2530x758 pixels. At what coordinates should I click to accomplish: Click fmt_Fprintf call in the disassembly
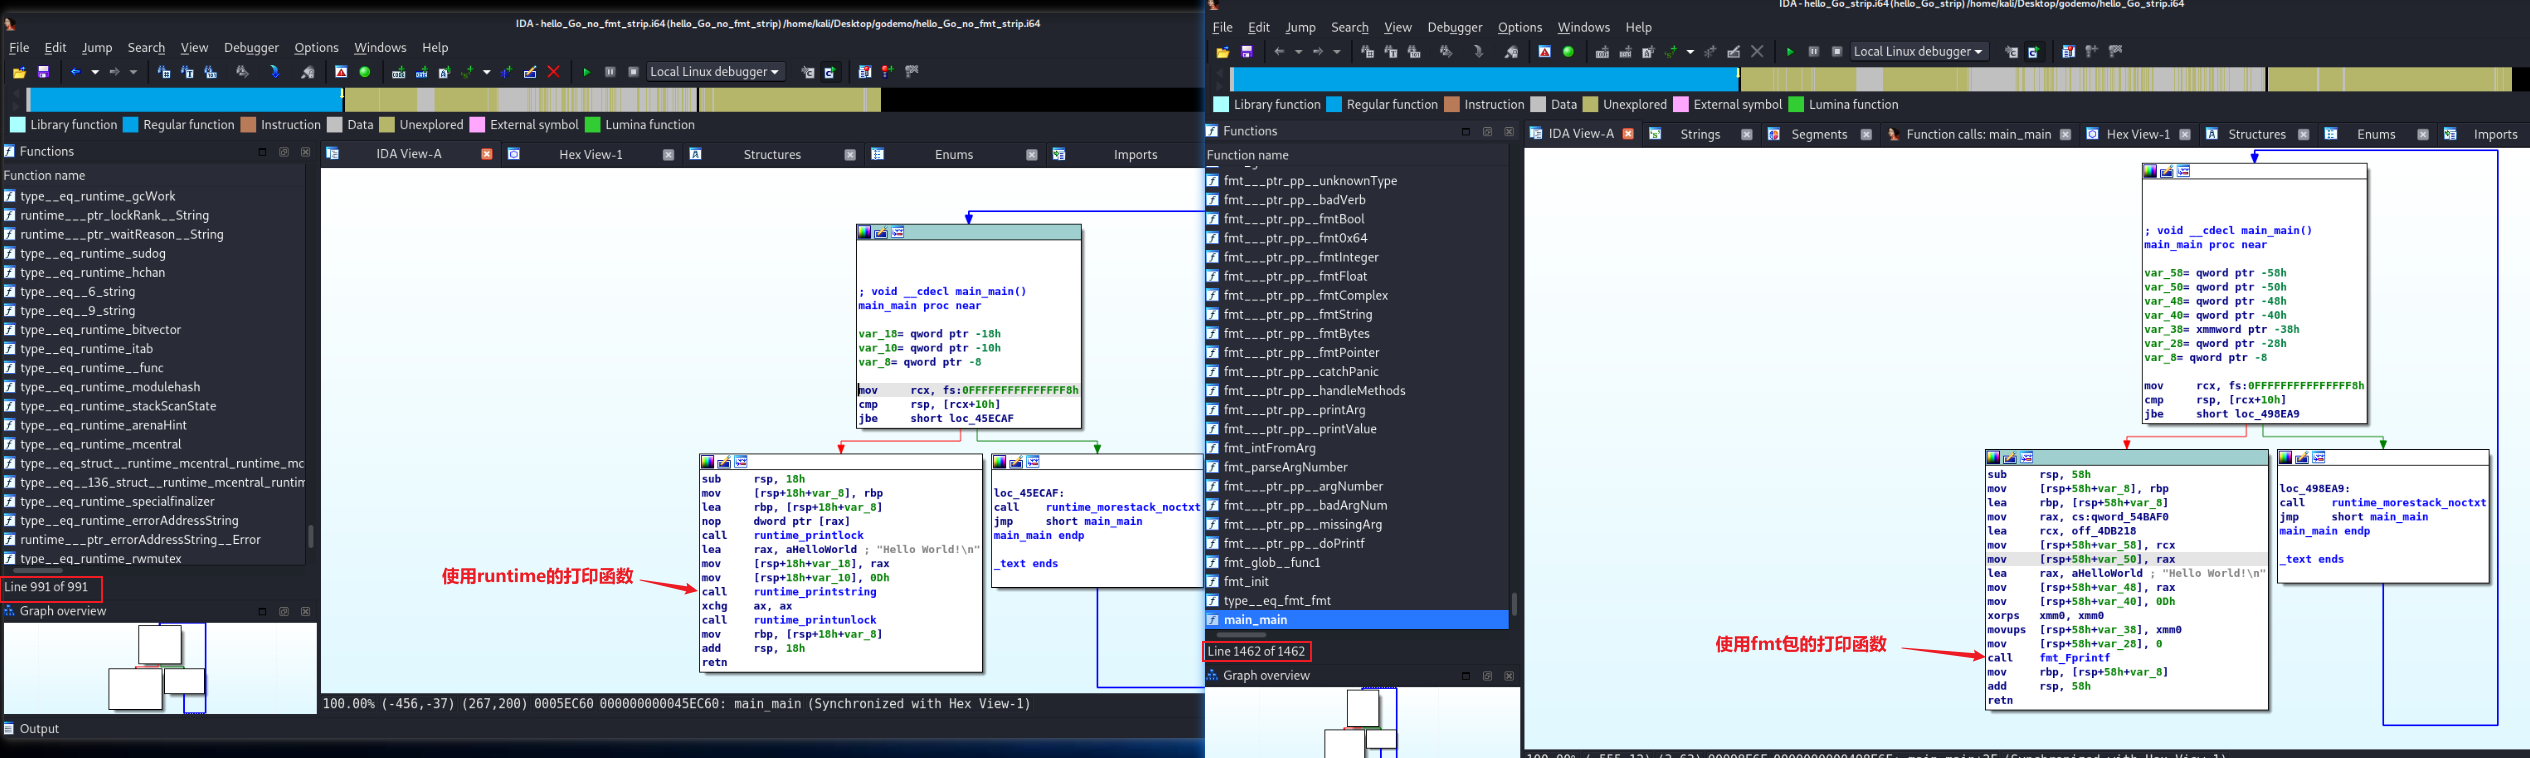(x=2075, y=658)
